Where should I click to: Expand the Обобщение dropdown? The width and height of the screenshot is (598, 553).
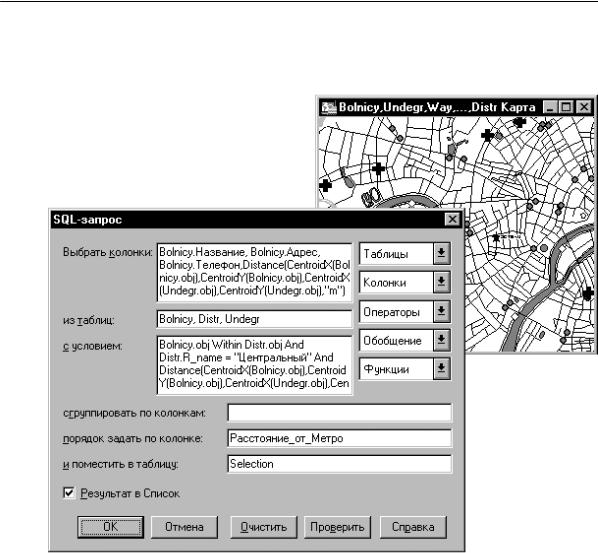(405, 340)
